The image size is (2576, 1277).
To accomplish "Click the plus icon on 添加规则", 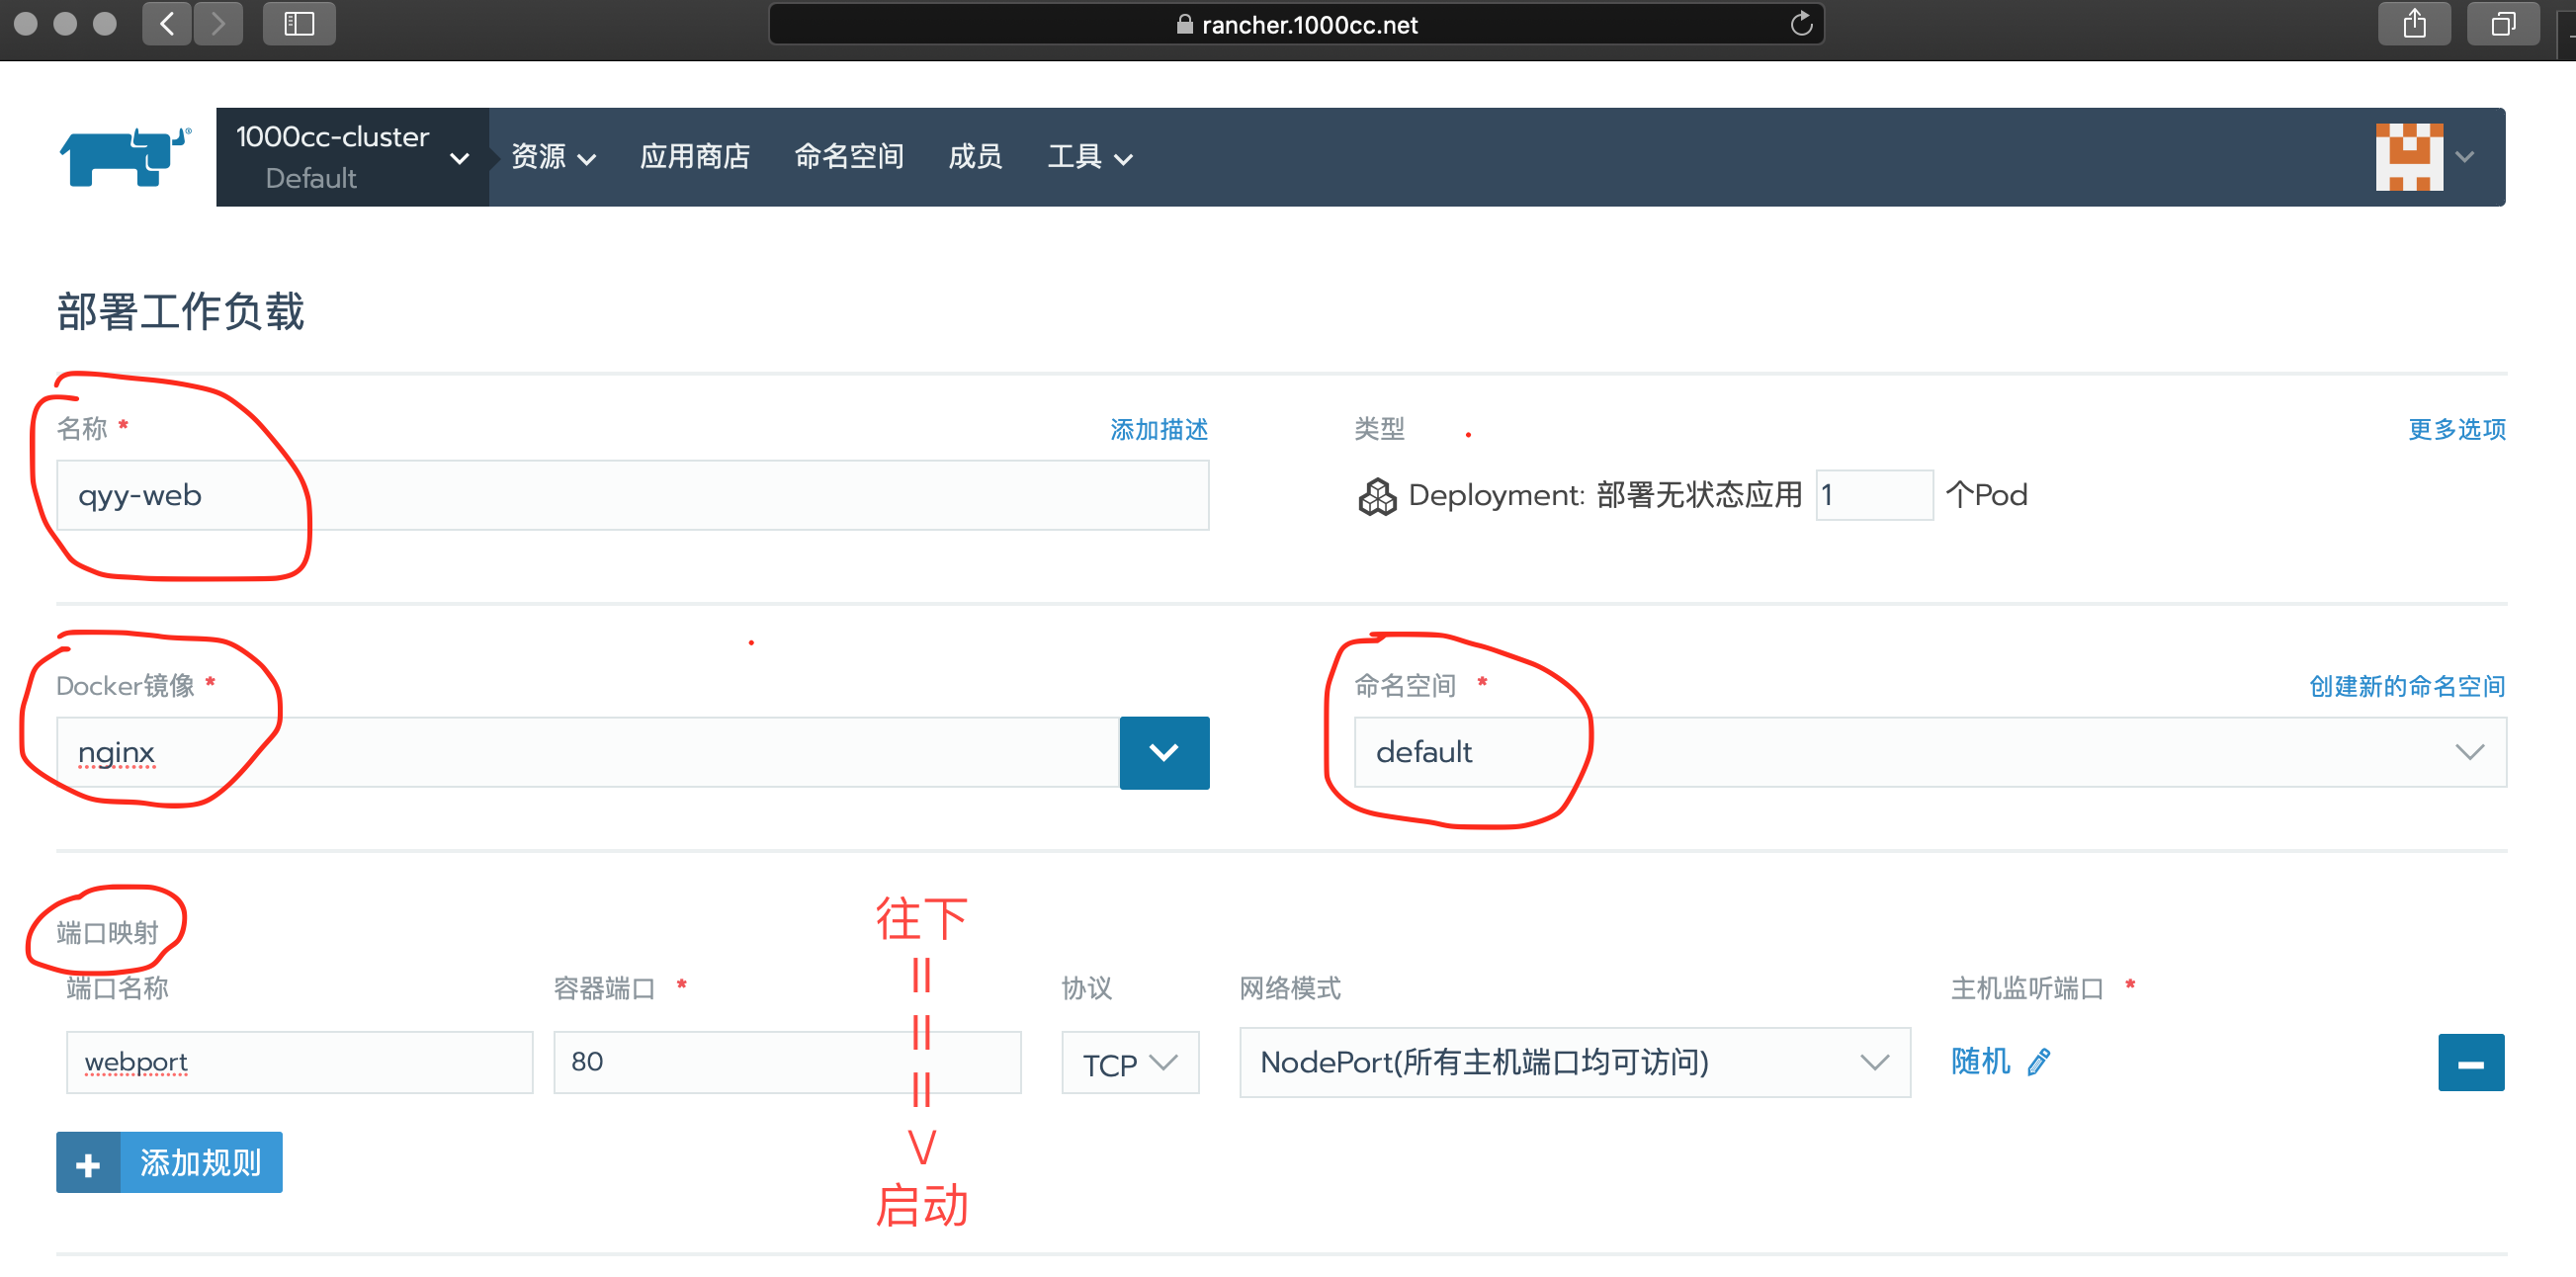I will [88, 1163].
